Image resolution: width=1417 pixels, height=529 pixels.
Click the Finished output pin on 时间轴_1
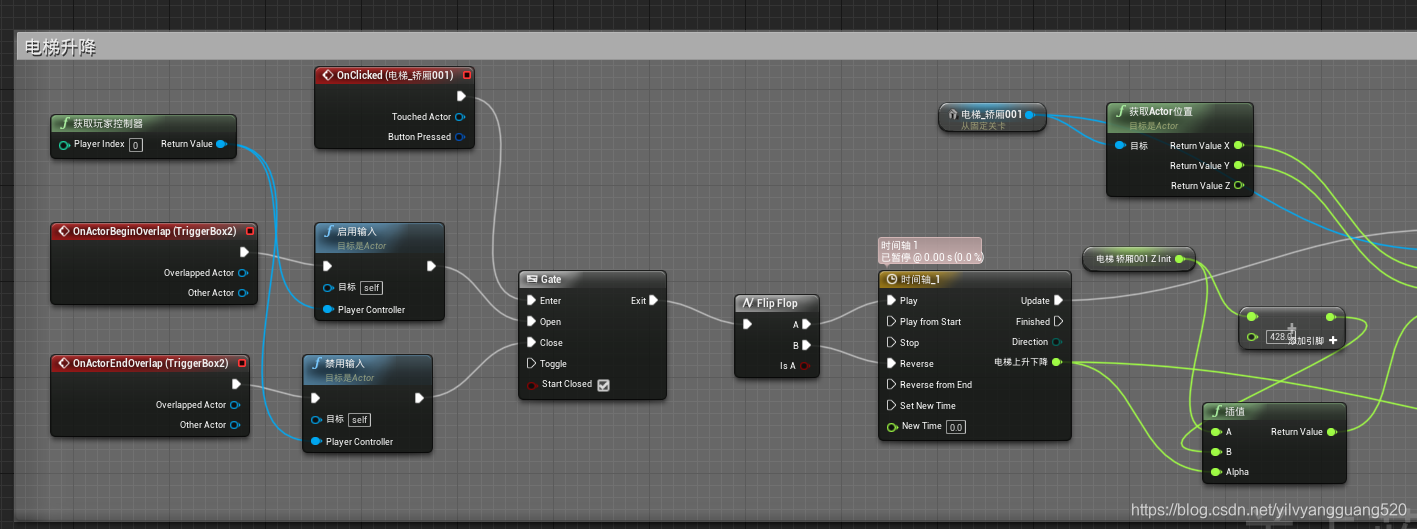(x=1058, y=322)
